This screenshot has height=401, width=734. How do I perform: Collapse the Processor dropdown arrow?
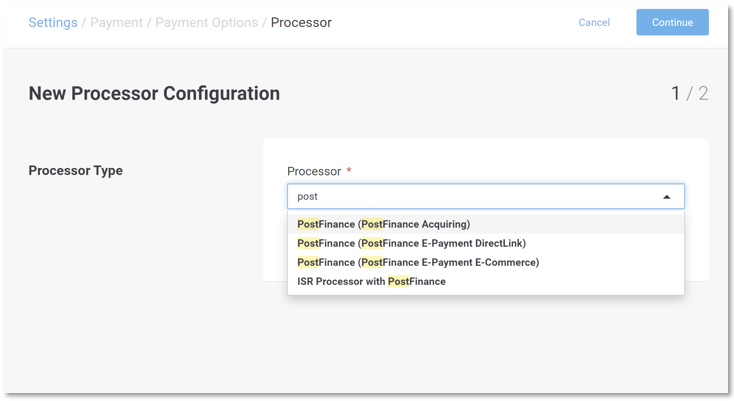tap(667, 197)
